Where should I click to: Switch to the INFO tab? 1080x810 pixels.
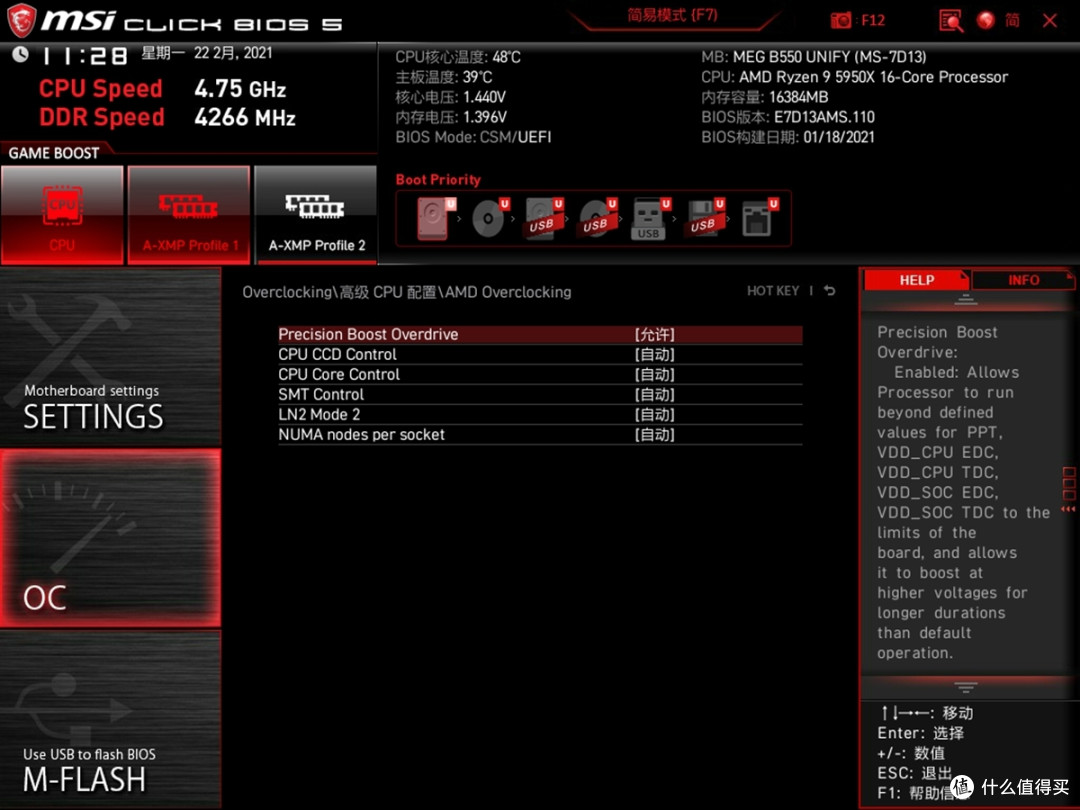coord(1024,280)
